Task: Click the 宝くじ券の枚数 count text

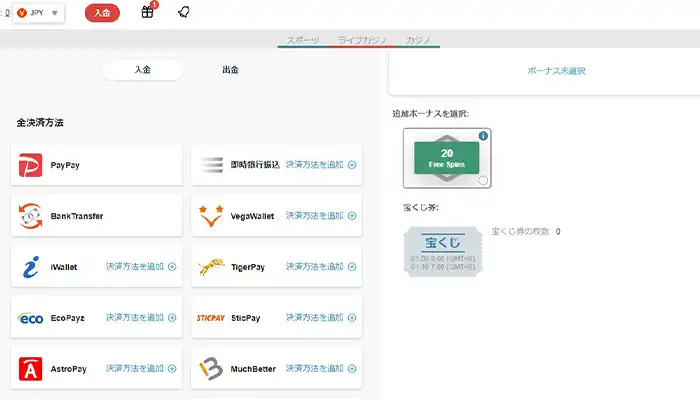Action: (x=526, y=231)
